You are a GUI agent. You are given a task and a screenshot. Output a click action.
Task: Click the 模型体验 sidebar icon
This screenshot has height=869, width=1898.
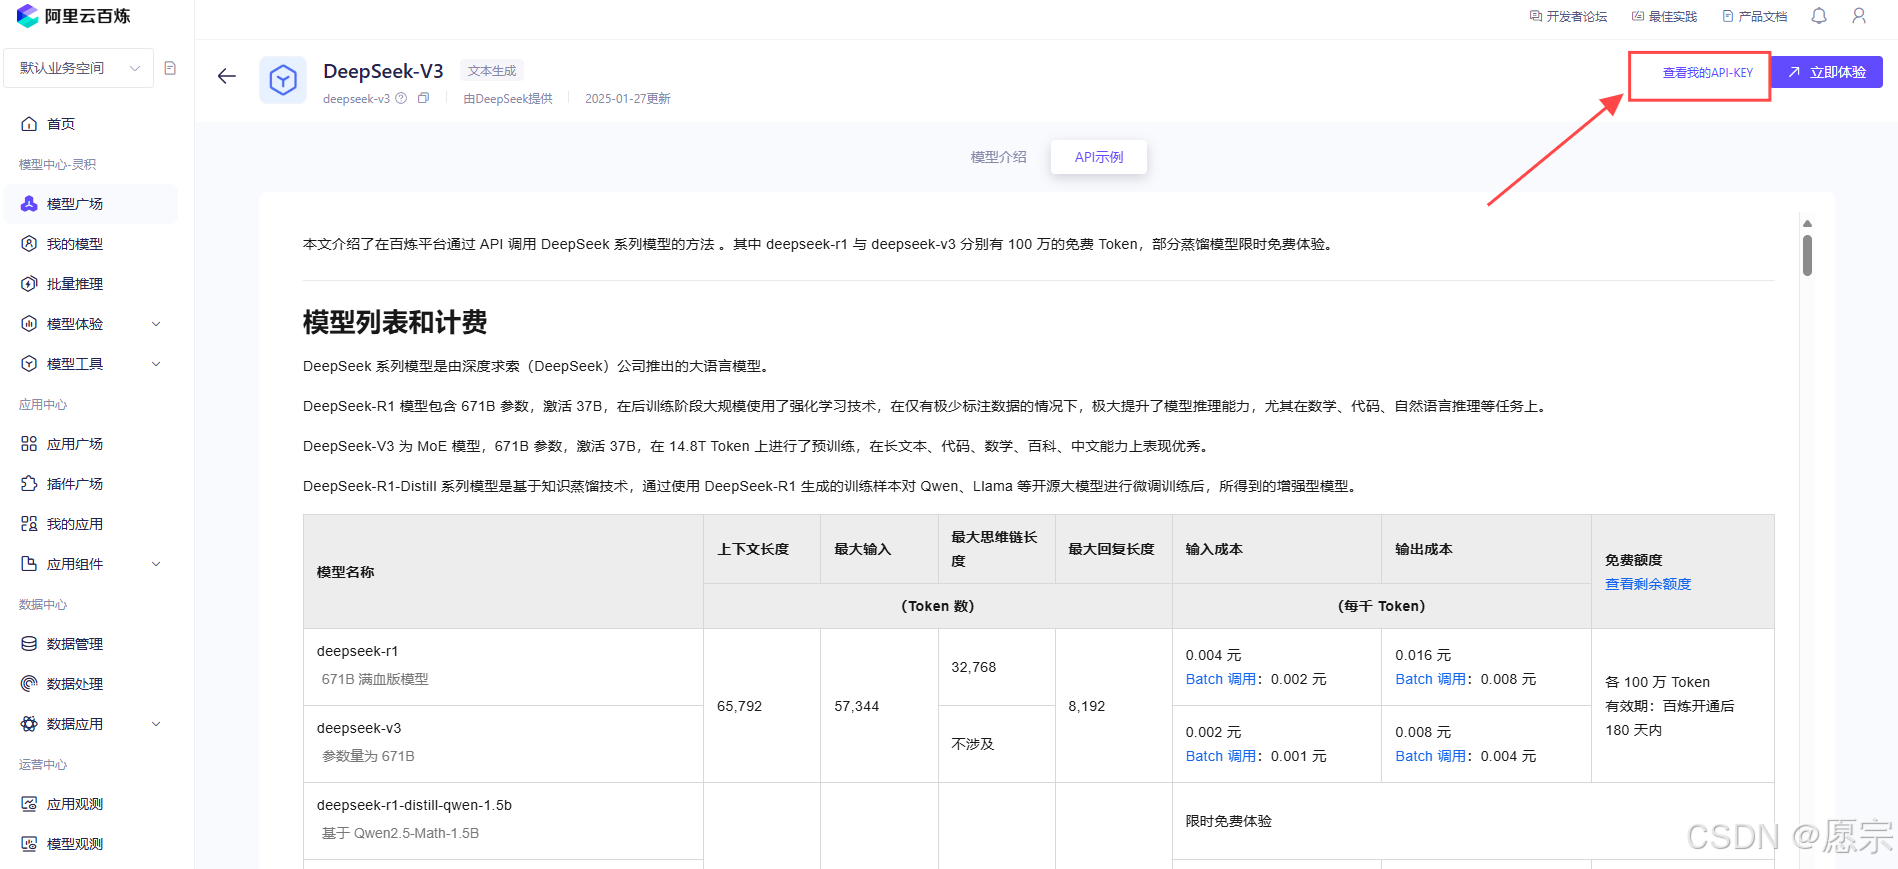[x=29, y=324]
